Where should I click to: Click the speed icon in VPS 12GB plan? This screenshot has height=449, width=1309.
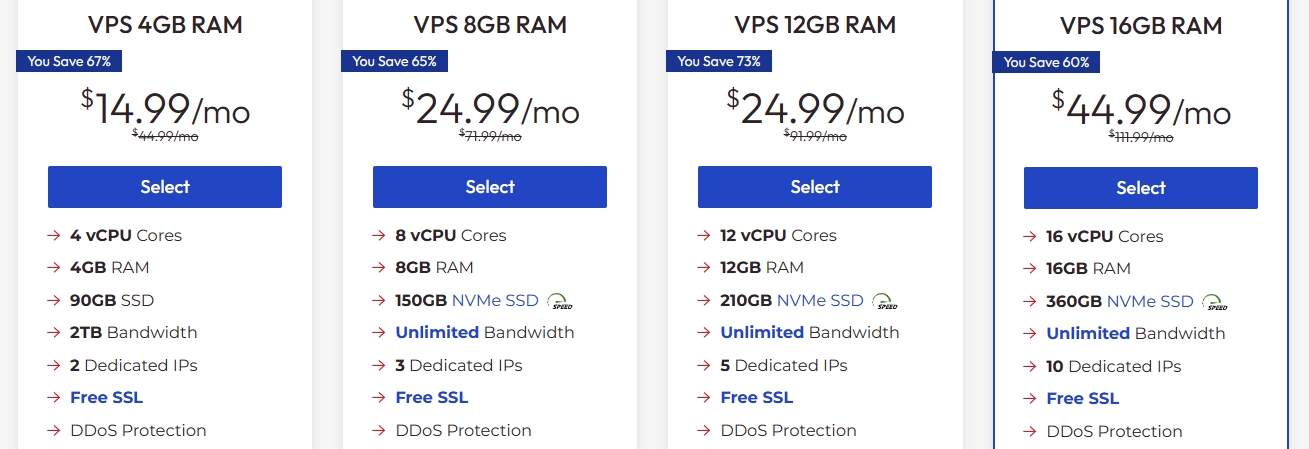(x=885, y=301)
